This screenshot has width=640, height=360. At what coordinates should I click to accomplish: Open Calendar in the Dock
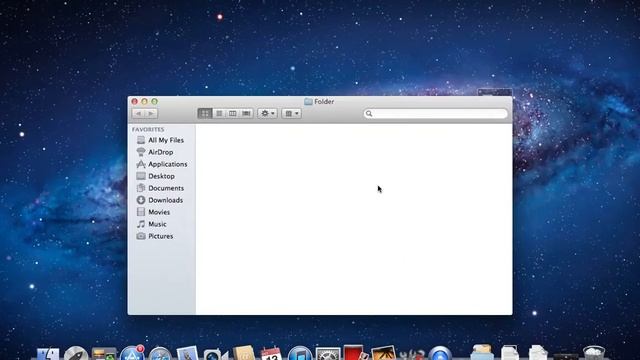tap(271, 353)
